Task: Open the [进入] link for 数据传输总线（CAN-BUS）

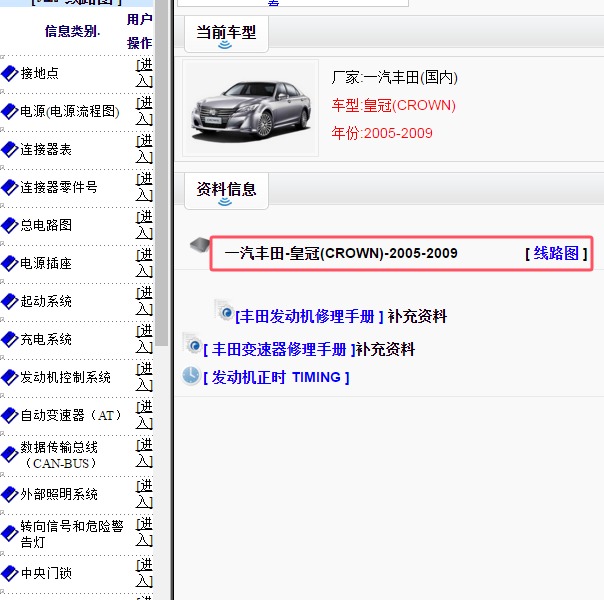Action: (144, 453)
